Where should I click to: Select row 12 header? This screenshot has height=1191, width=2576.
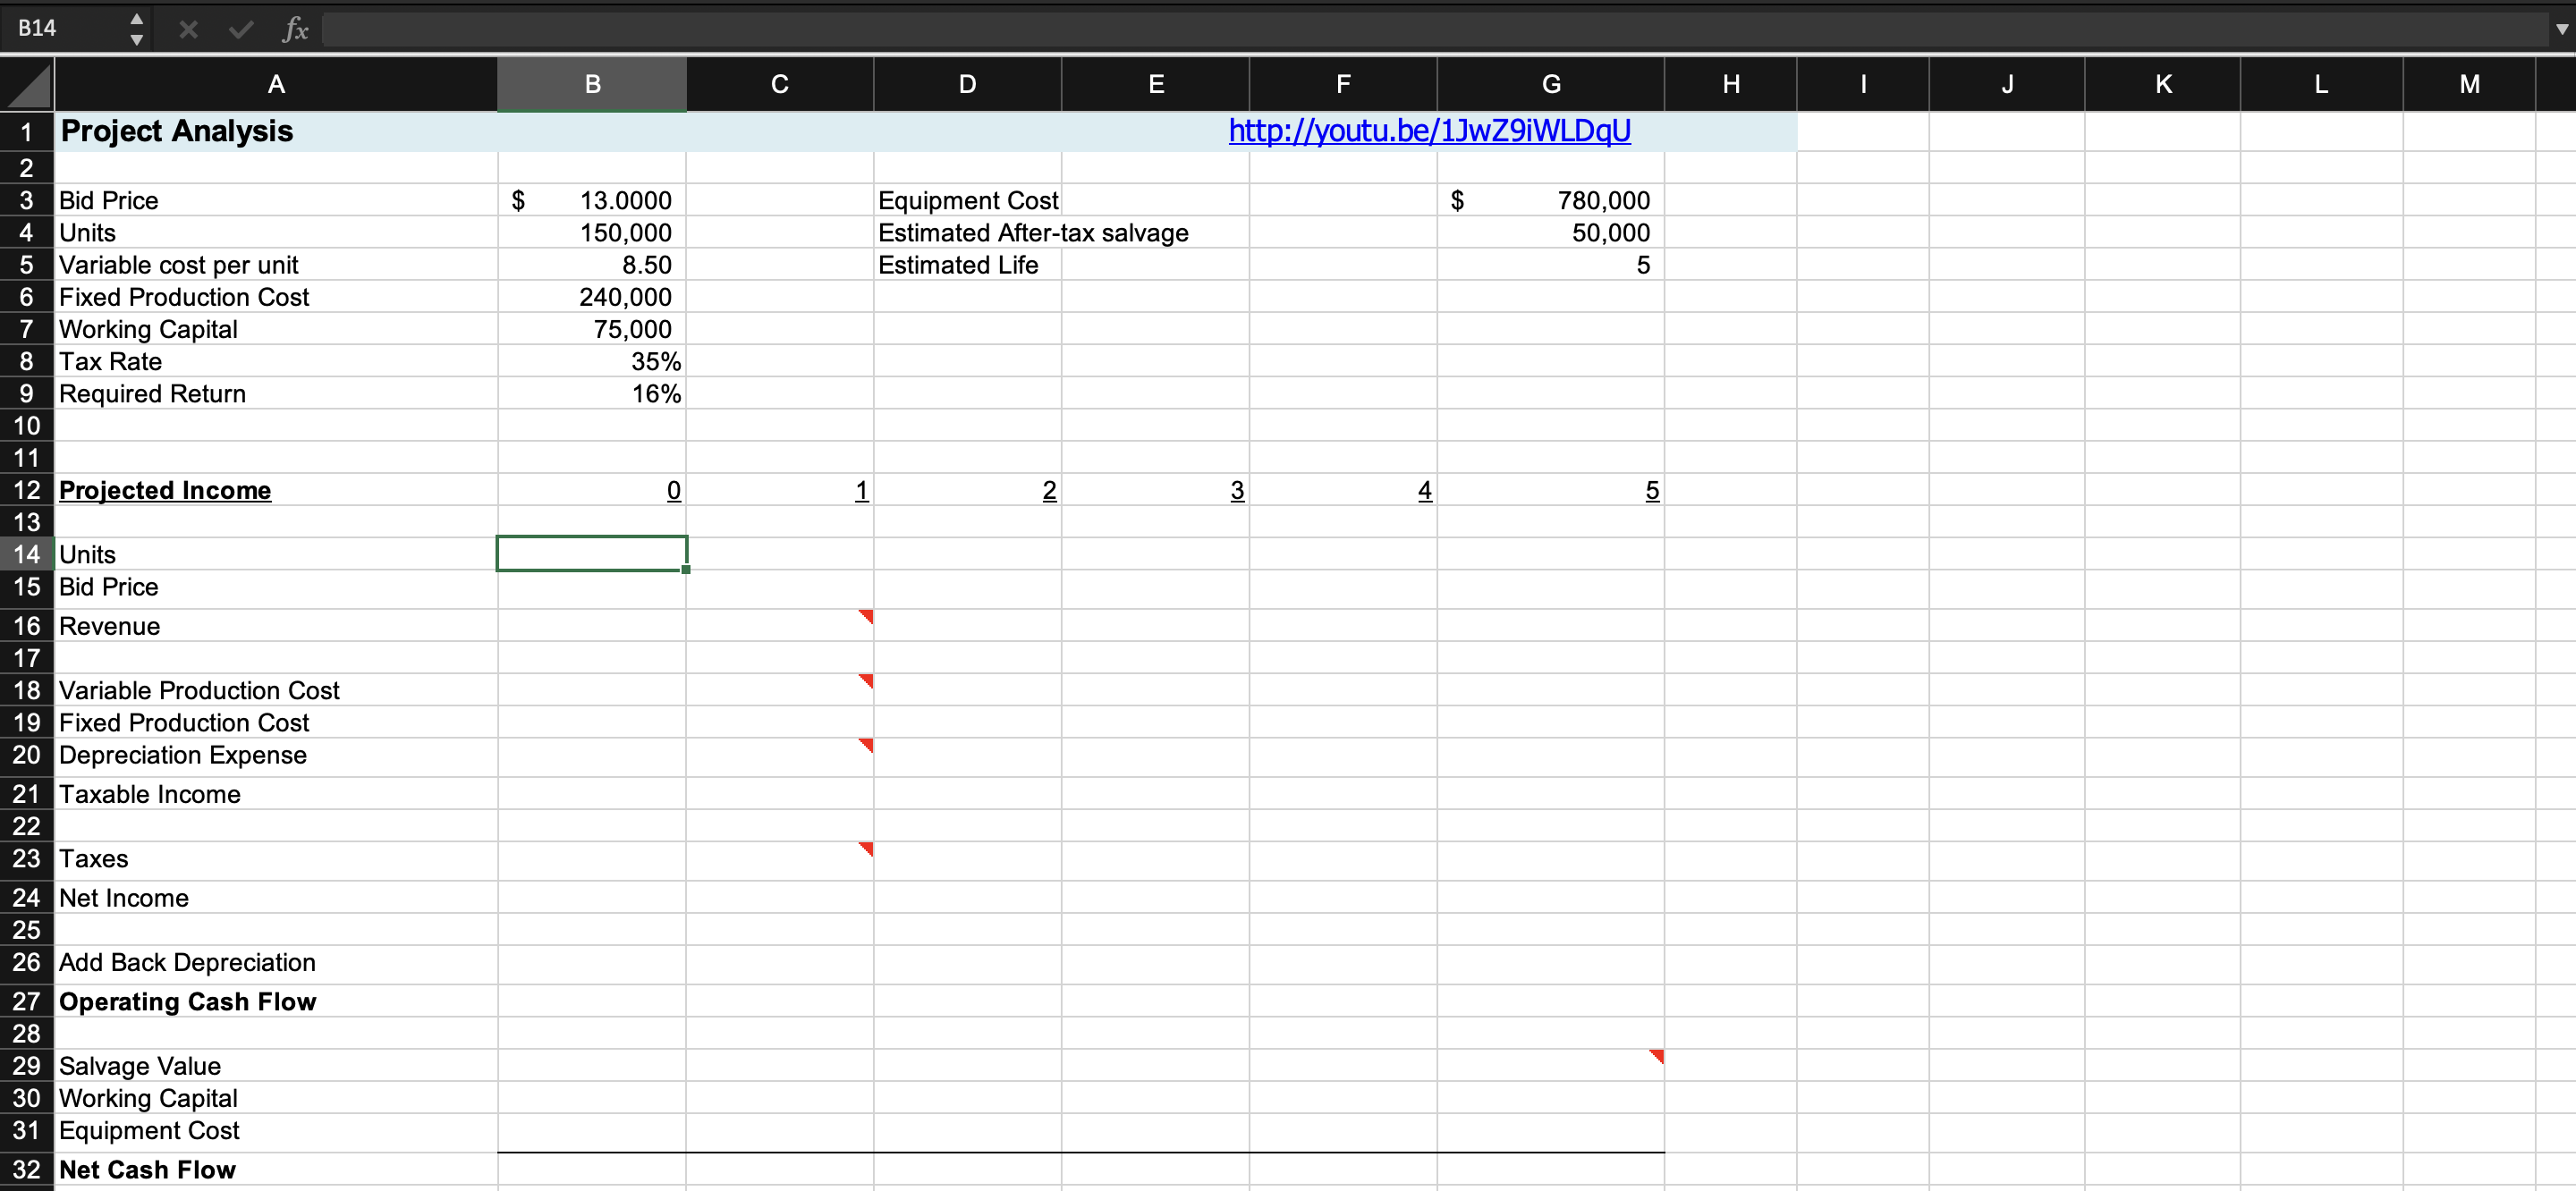pyautogui.click(x=27, y=490)
